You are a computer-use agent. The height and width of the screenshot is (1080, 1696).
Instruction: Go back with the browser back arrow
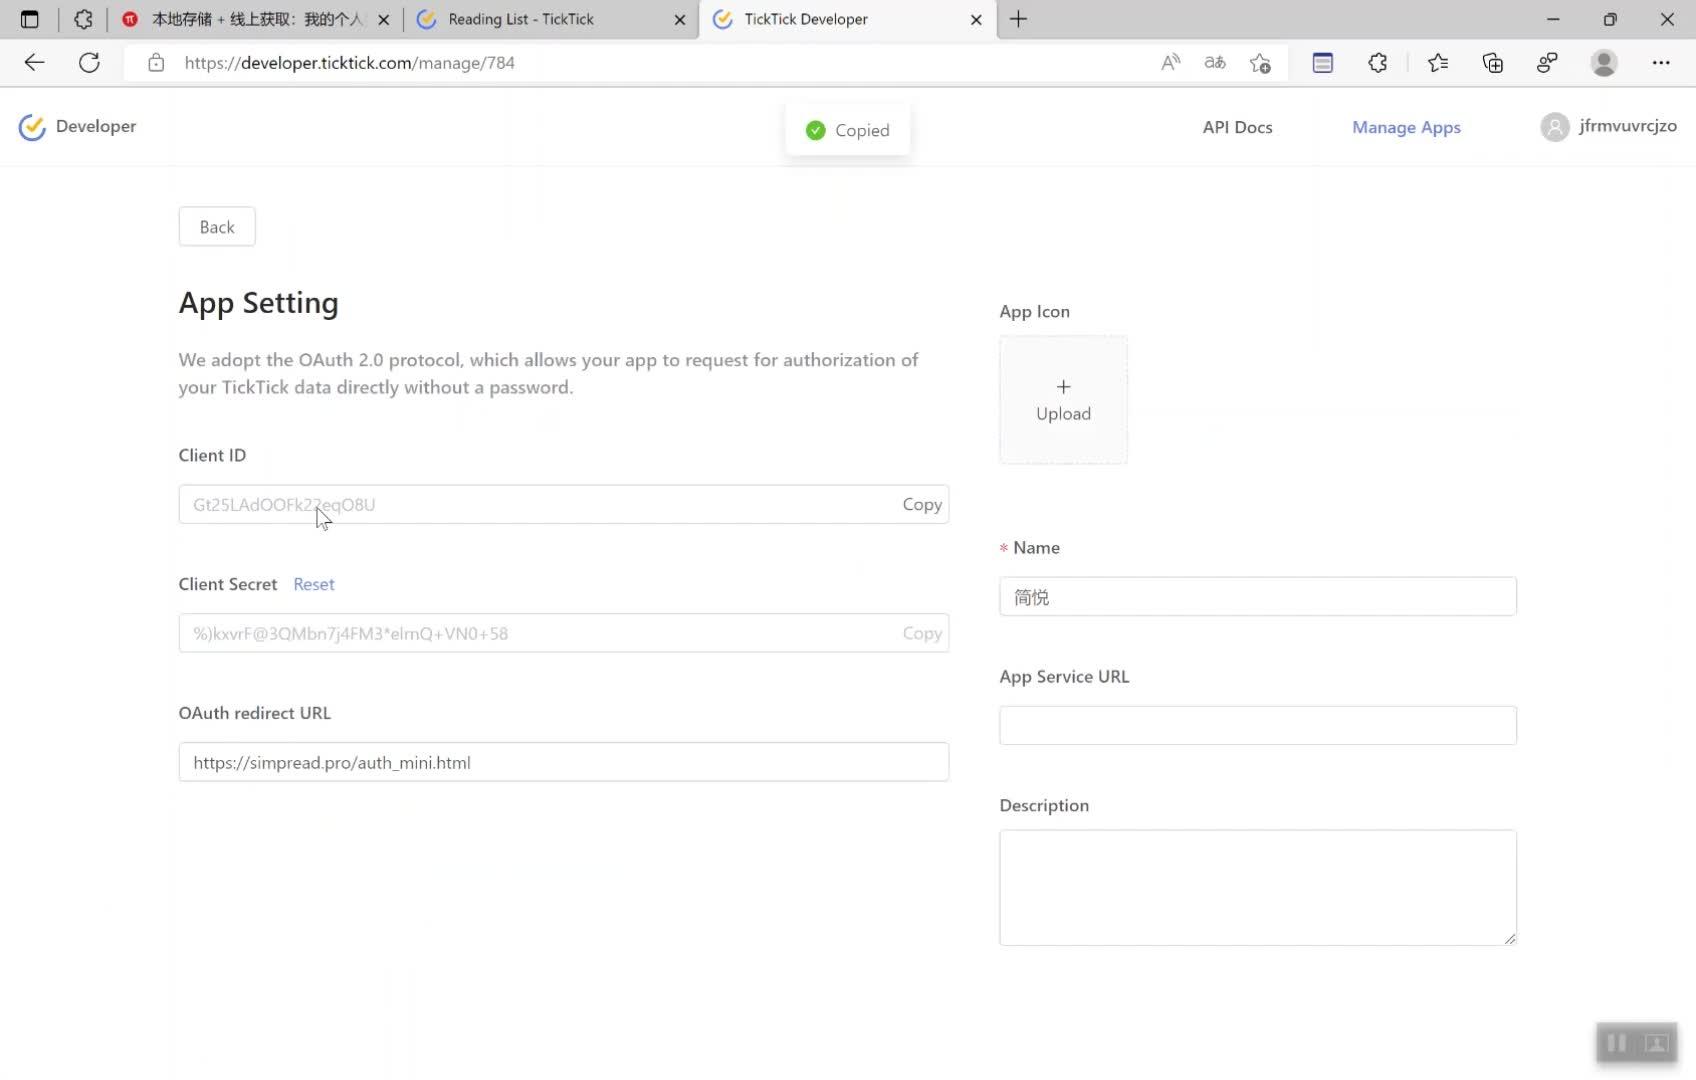click(34, 63)
